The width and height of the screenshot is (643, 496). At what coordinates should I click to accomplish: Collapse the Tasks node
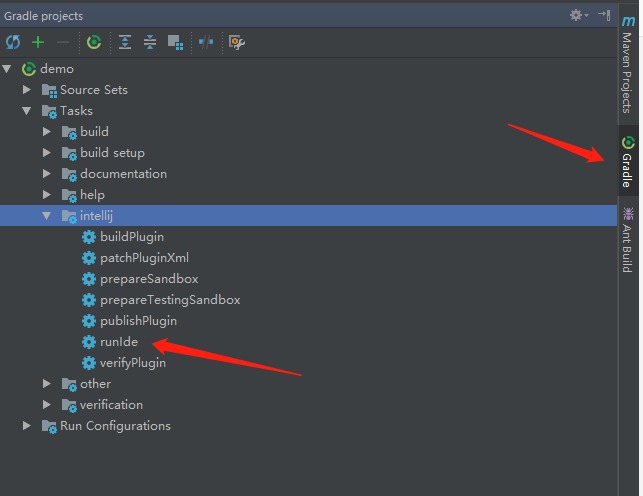(x=27, y=111)
